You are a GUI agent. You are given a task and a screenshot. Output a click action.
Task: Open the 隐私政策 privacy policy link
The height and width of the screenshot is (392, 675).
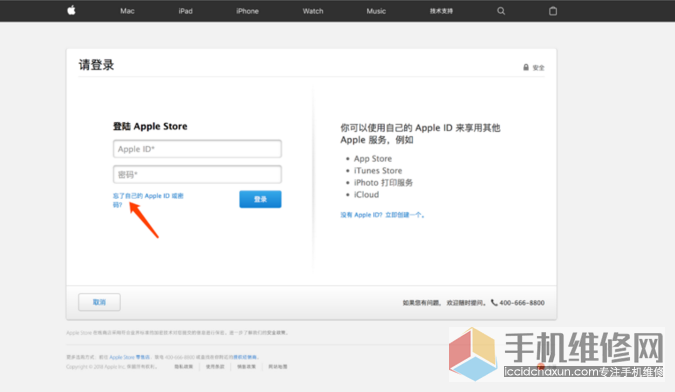pos(184,367)
